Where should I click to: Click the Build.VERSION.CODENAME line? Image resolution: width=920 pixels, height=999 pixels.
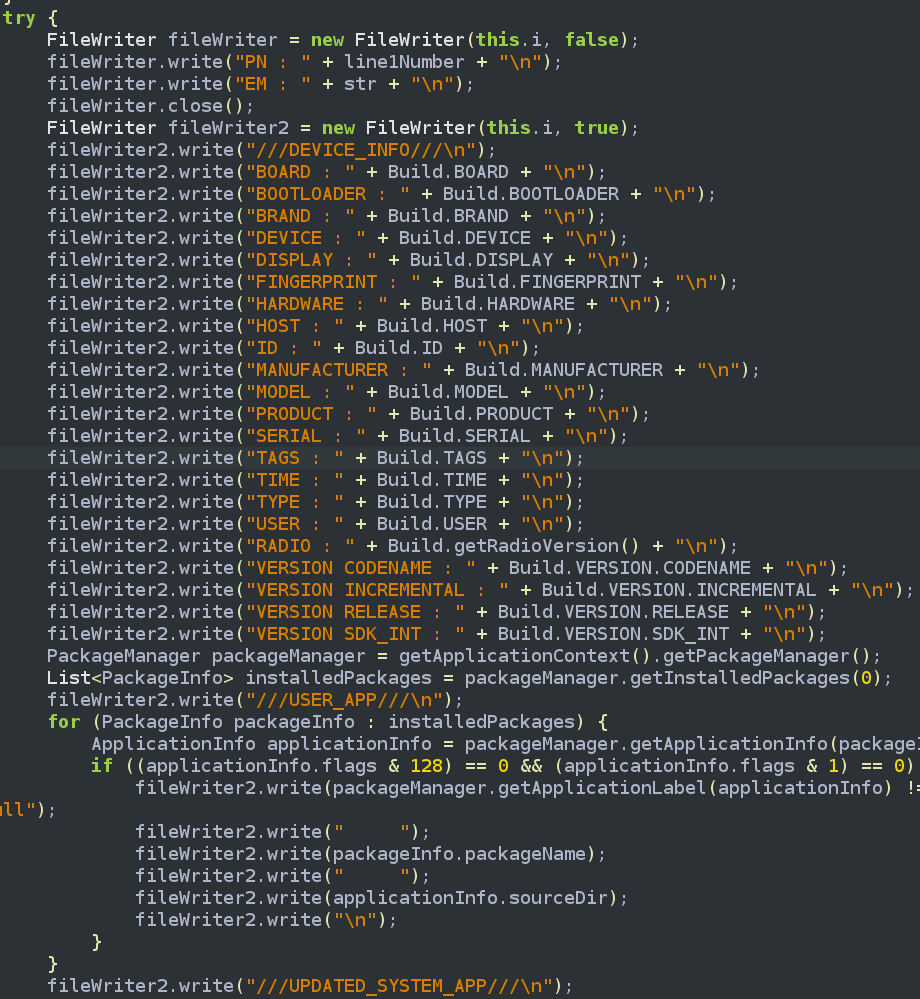[x=447, y=567]
